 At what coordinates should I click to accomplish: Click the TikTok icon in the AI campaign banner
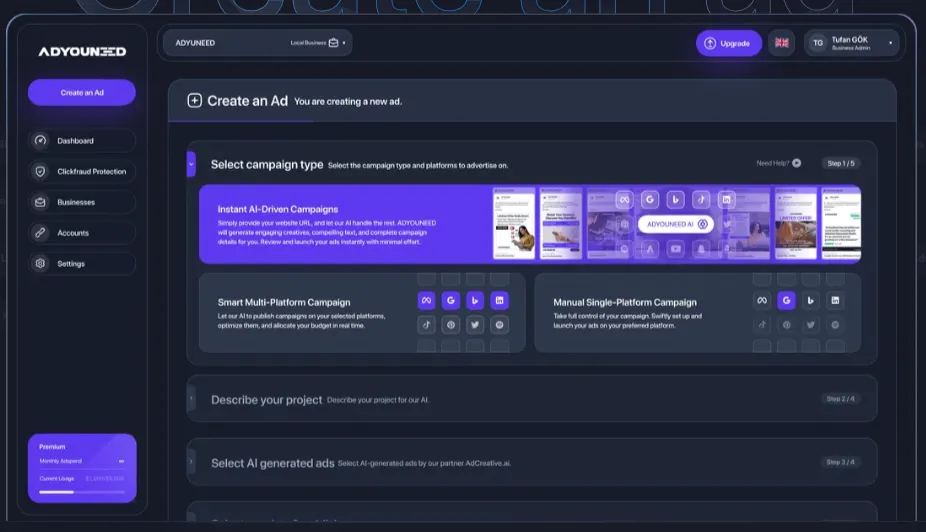(701, 200)
